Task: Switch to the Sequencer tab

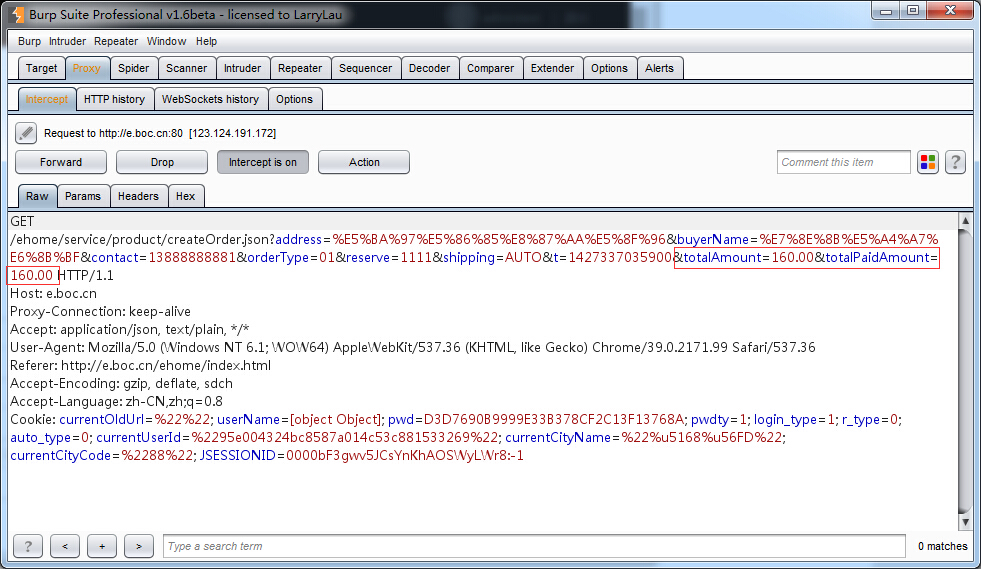Action: [365, 68]
